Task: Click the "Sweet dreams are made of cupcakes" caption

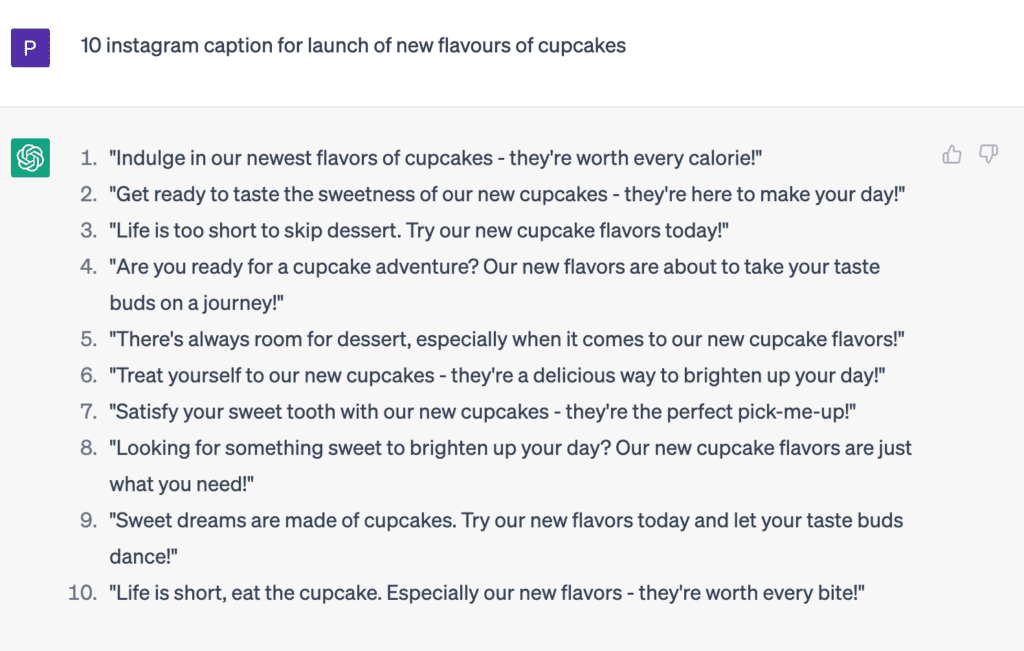Action: (x=506, y=520)
